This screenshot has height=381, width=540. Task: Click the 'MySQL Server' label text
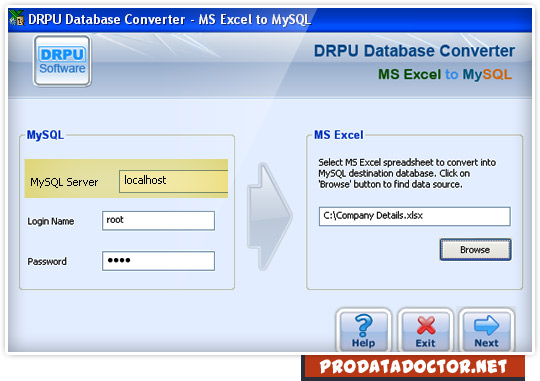coord(64,182)
